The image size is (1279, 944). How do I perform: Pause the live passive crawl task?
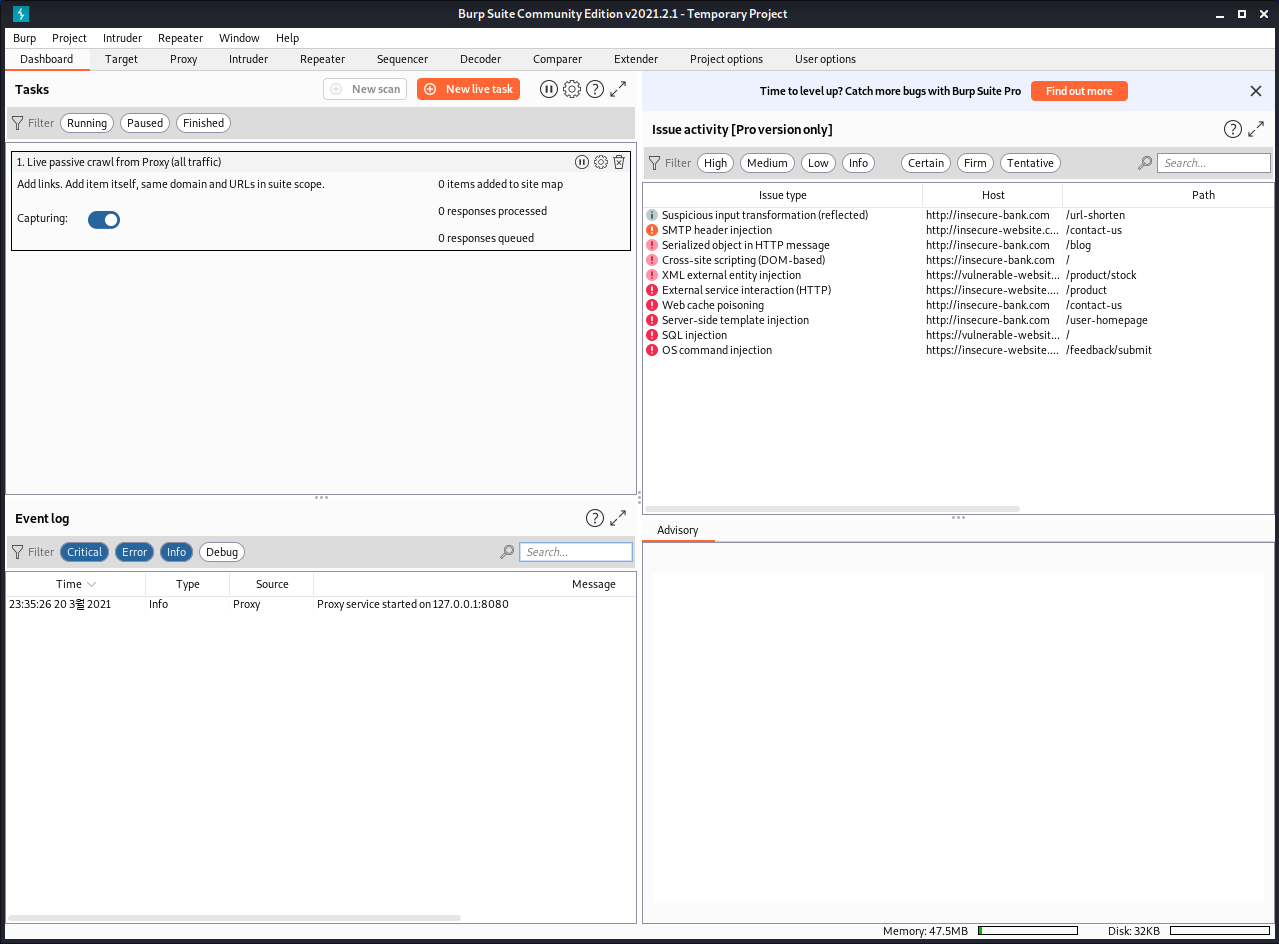click(582, 162)
